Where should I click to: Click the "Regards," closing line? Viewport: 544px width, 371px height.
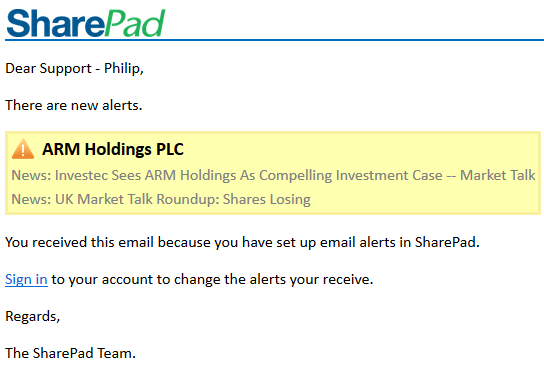coord(33,317)
